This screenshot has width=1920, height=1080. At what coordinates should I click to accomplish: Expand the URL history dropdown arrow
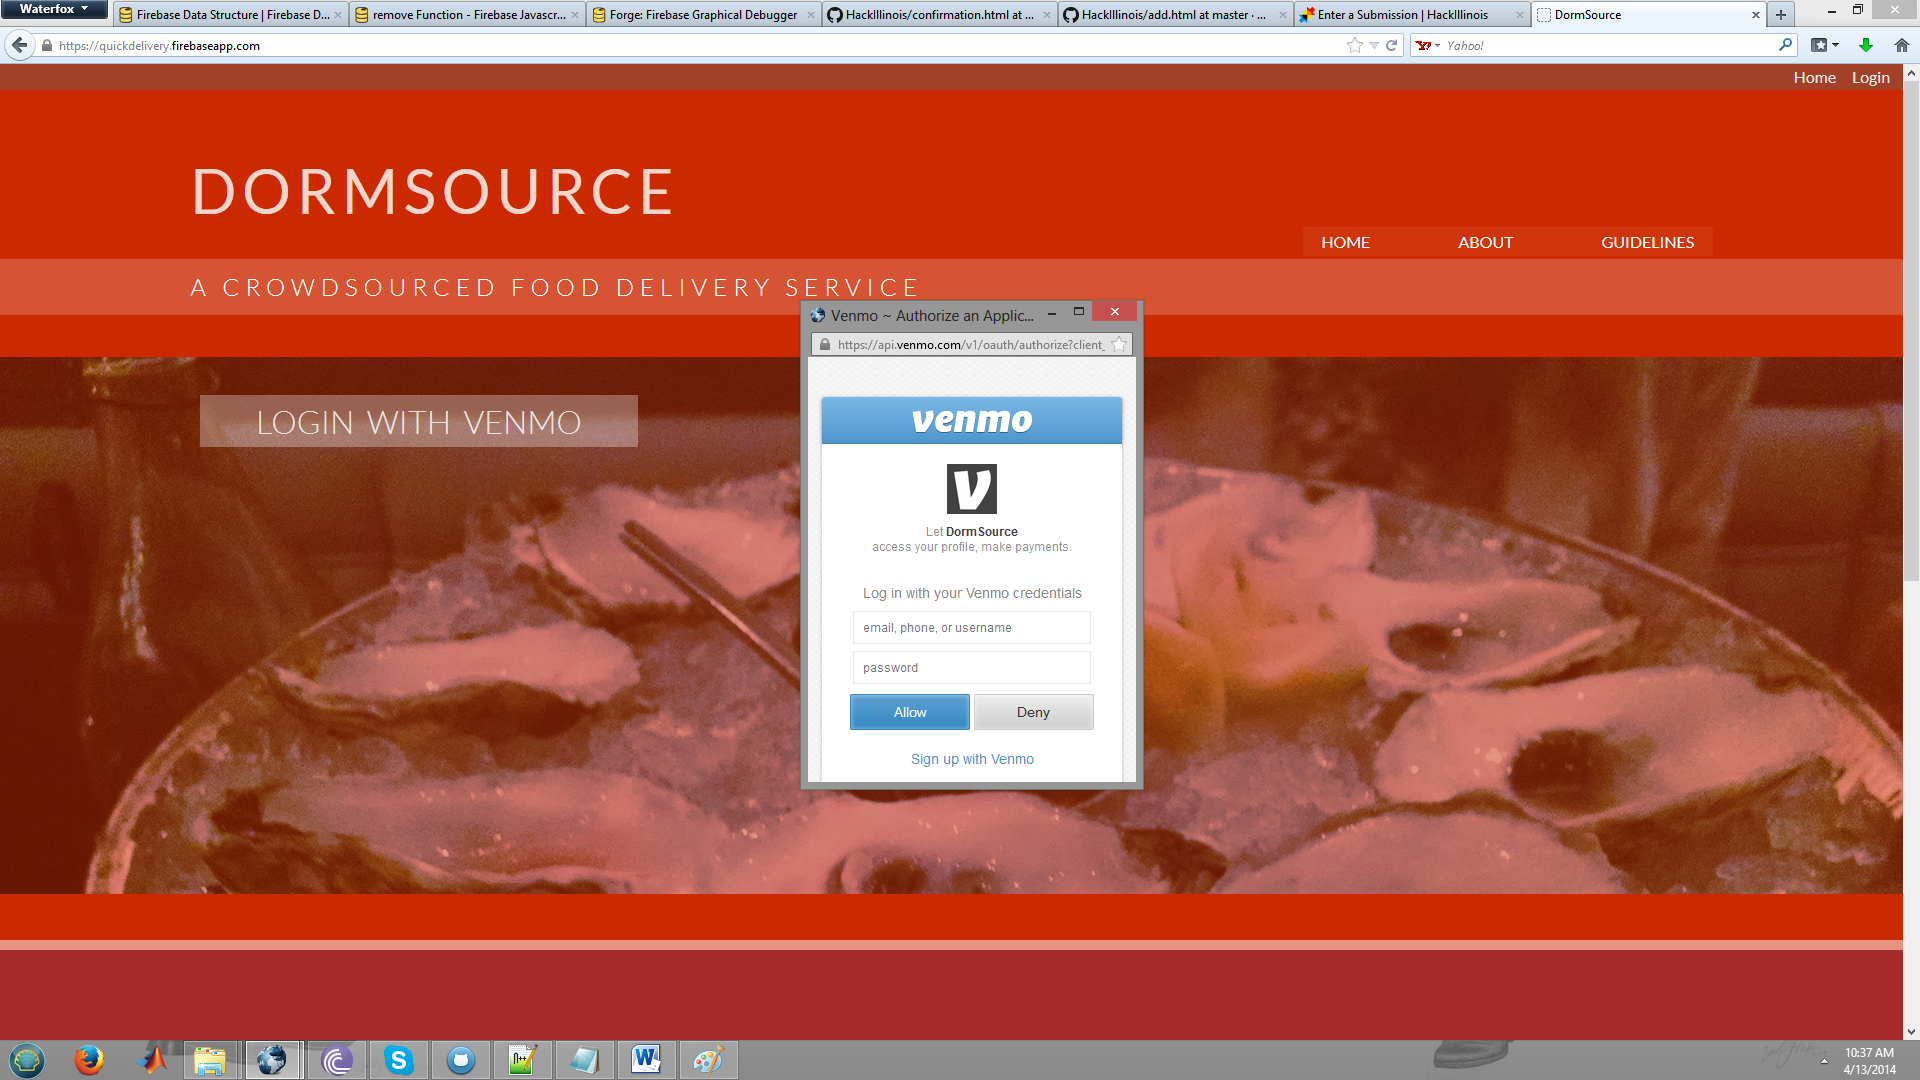1374,45
